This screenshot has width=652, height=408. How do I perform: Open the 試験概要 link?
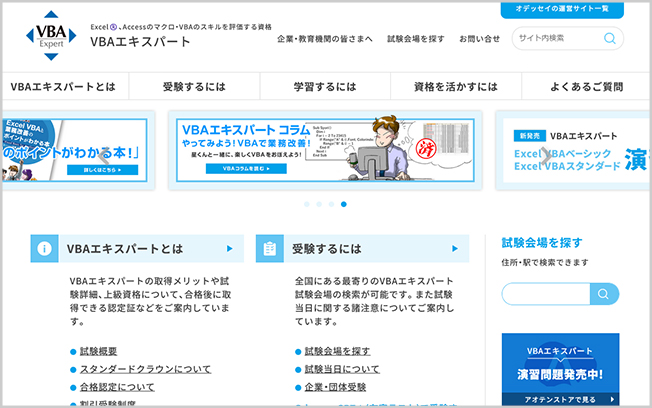coord(99,351)
